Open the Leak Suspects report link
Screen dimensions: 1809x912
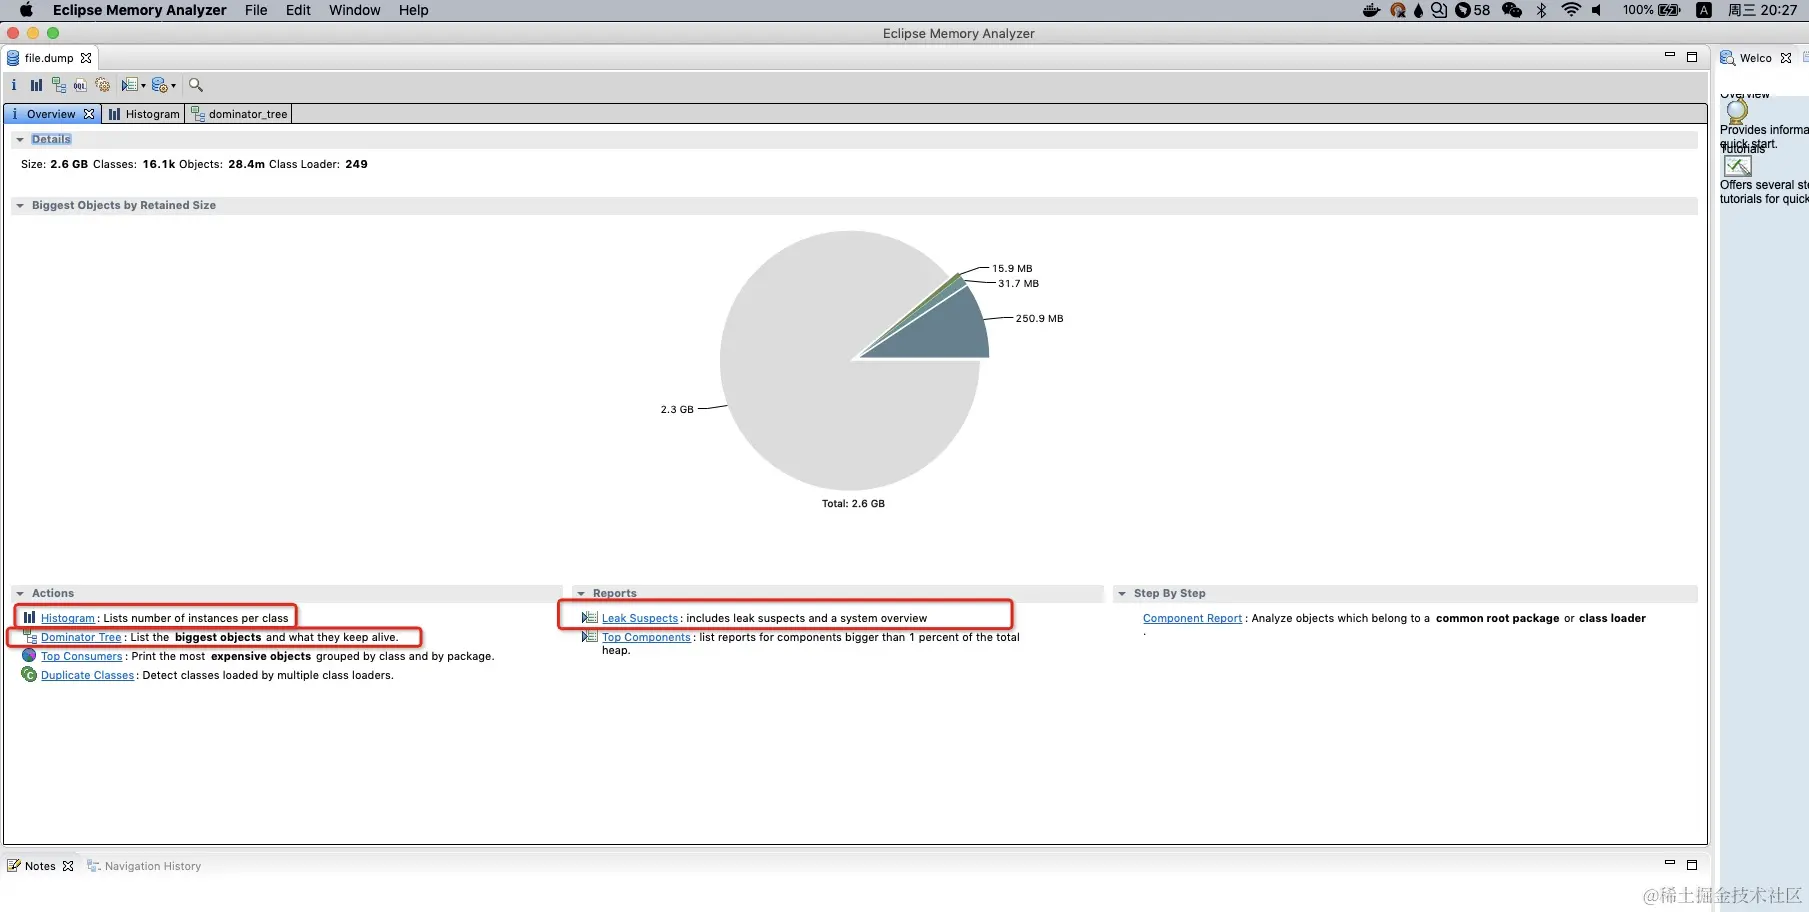pyautogui.click(x=640, y=618)
